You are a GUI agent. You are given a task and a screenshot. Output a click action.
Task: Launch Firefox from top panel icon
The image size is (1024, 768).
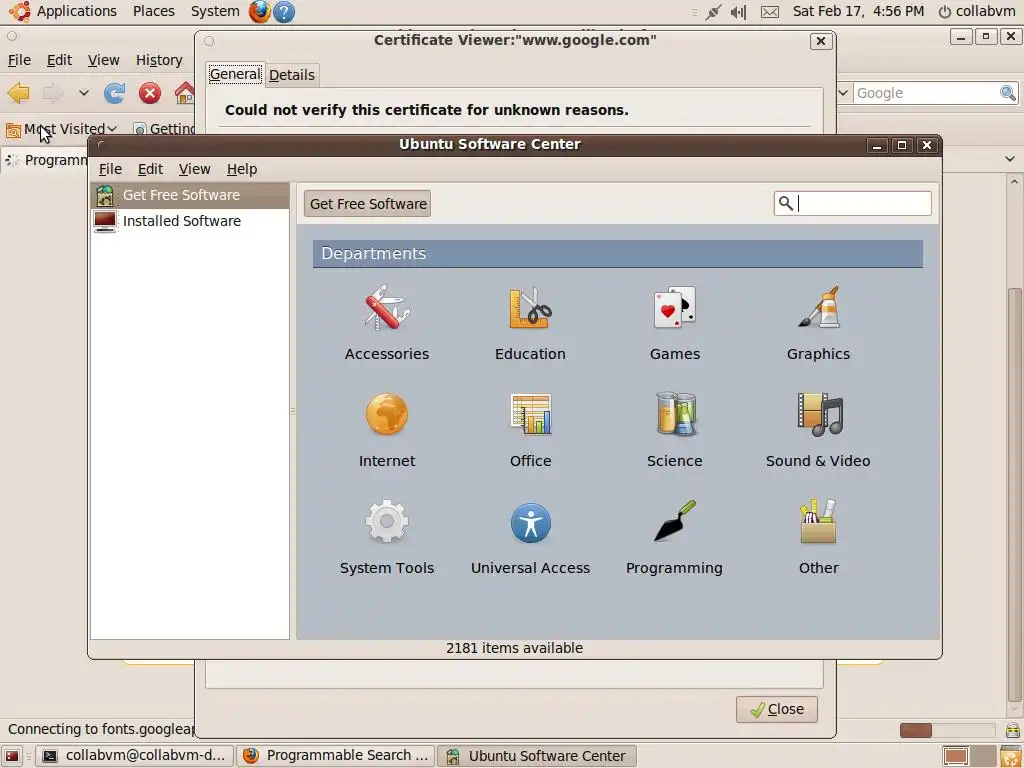point(259,12)
